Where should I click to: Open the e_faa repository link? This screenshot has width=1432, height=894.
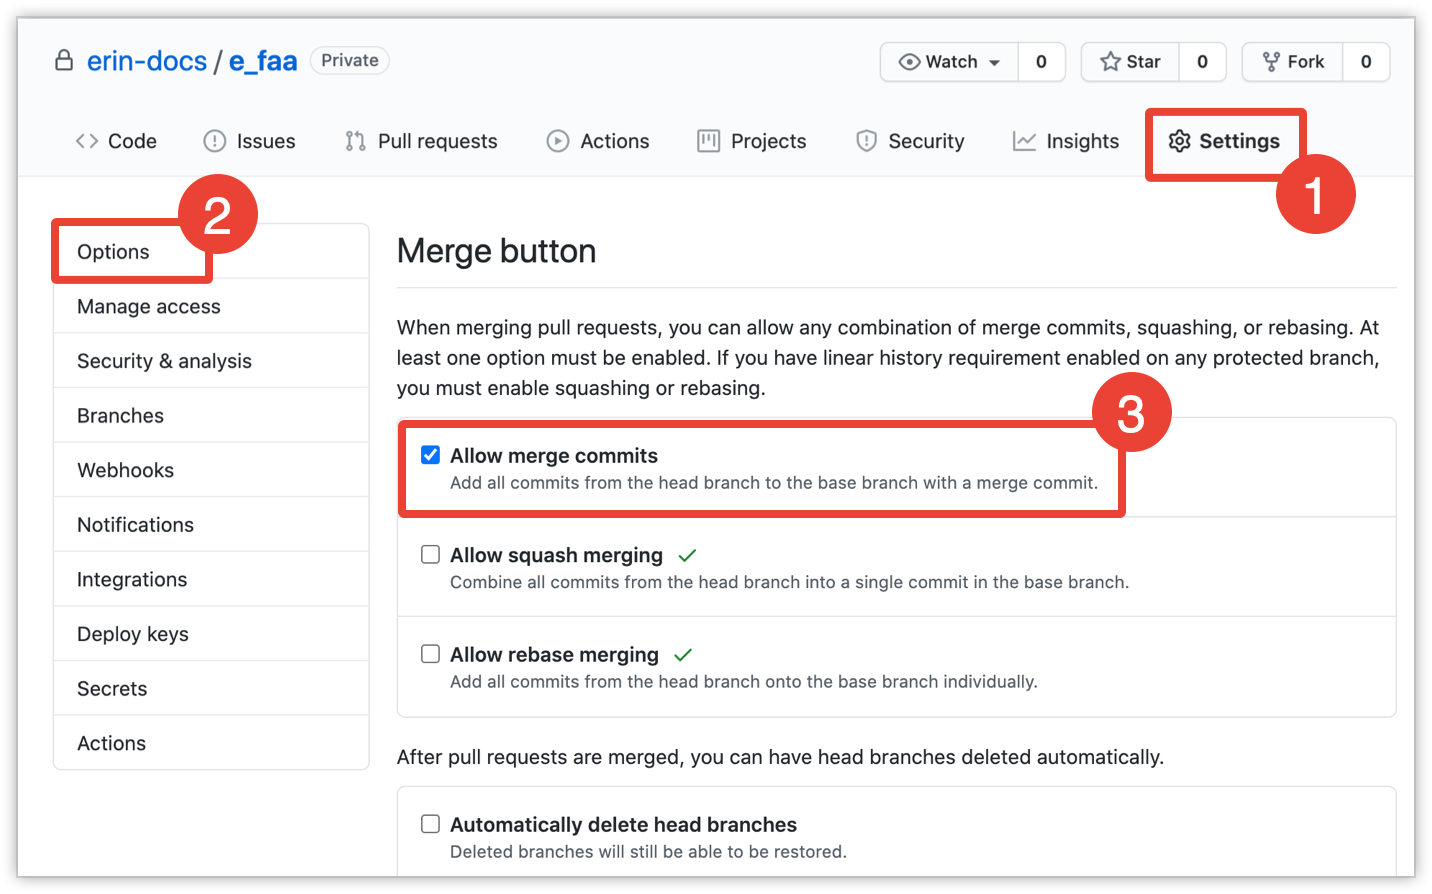point(263,61)
